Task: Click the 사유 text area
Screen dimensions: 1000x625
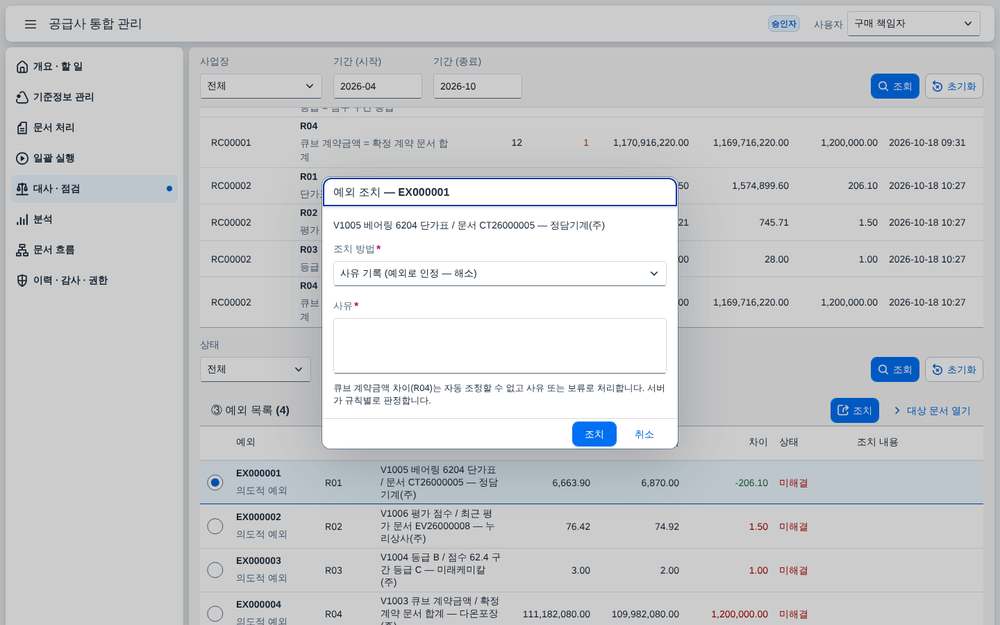Action: pyautogui.click(x=499, y=346)
